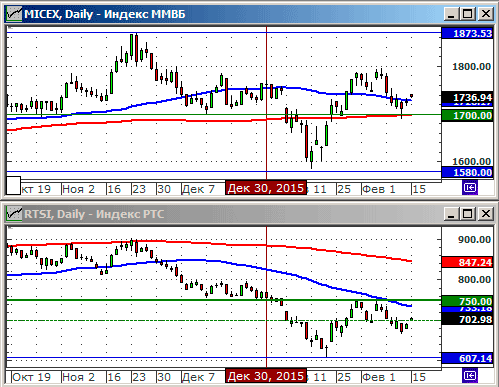
Task: Maximize the MICEX chart window
Action: [468, 14]
